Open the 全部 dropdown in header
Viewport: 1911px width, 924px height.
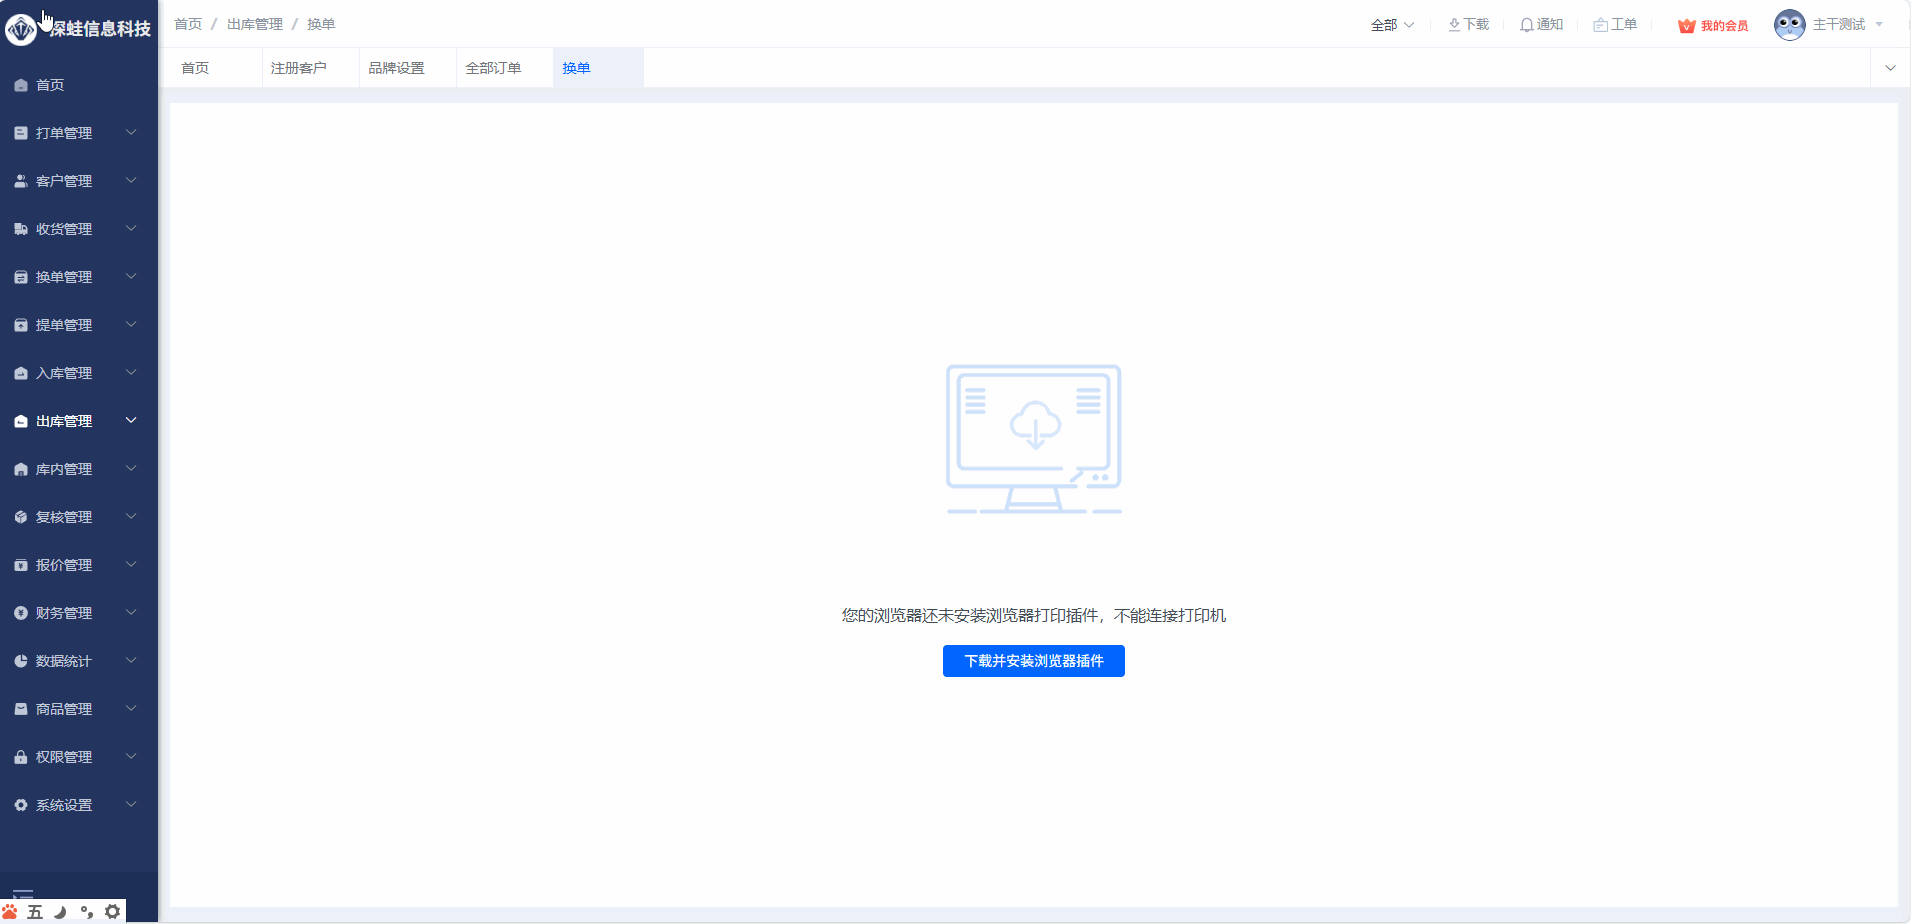point(1392,25)
